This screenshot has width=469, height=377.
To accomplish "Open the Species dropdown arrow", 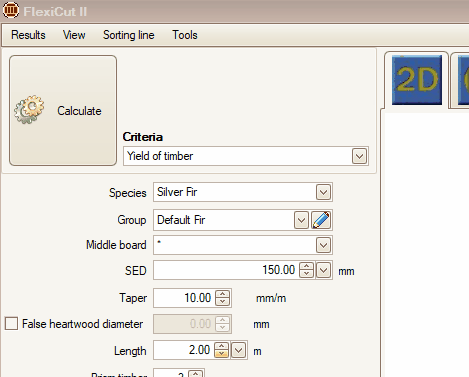I will 323,192.
